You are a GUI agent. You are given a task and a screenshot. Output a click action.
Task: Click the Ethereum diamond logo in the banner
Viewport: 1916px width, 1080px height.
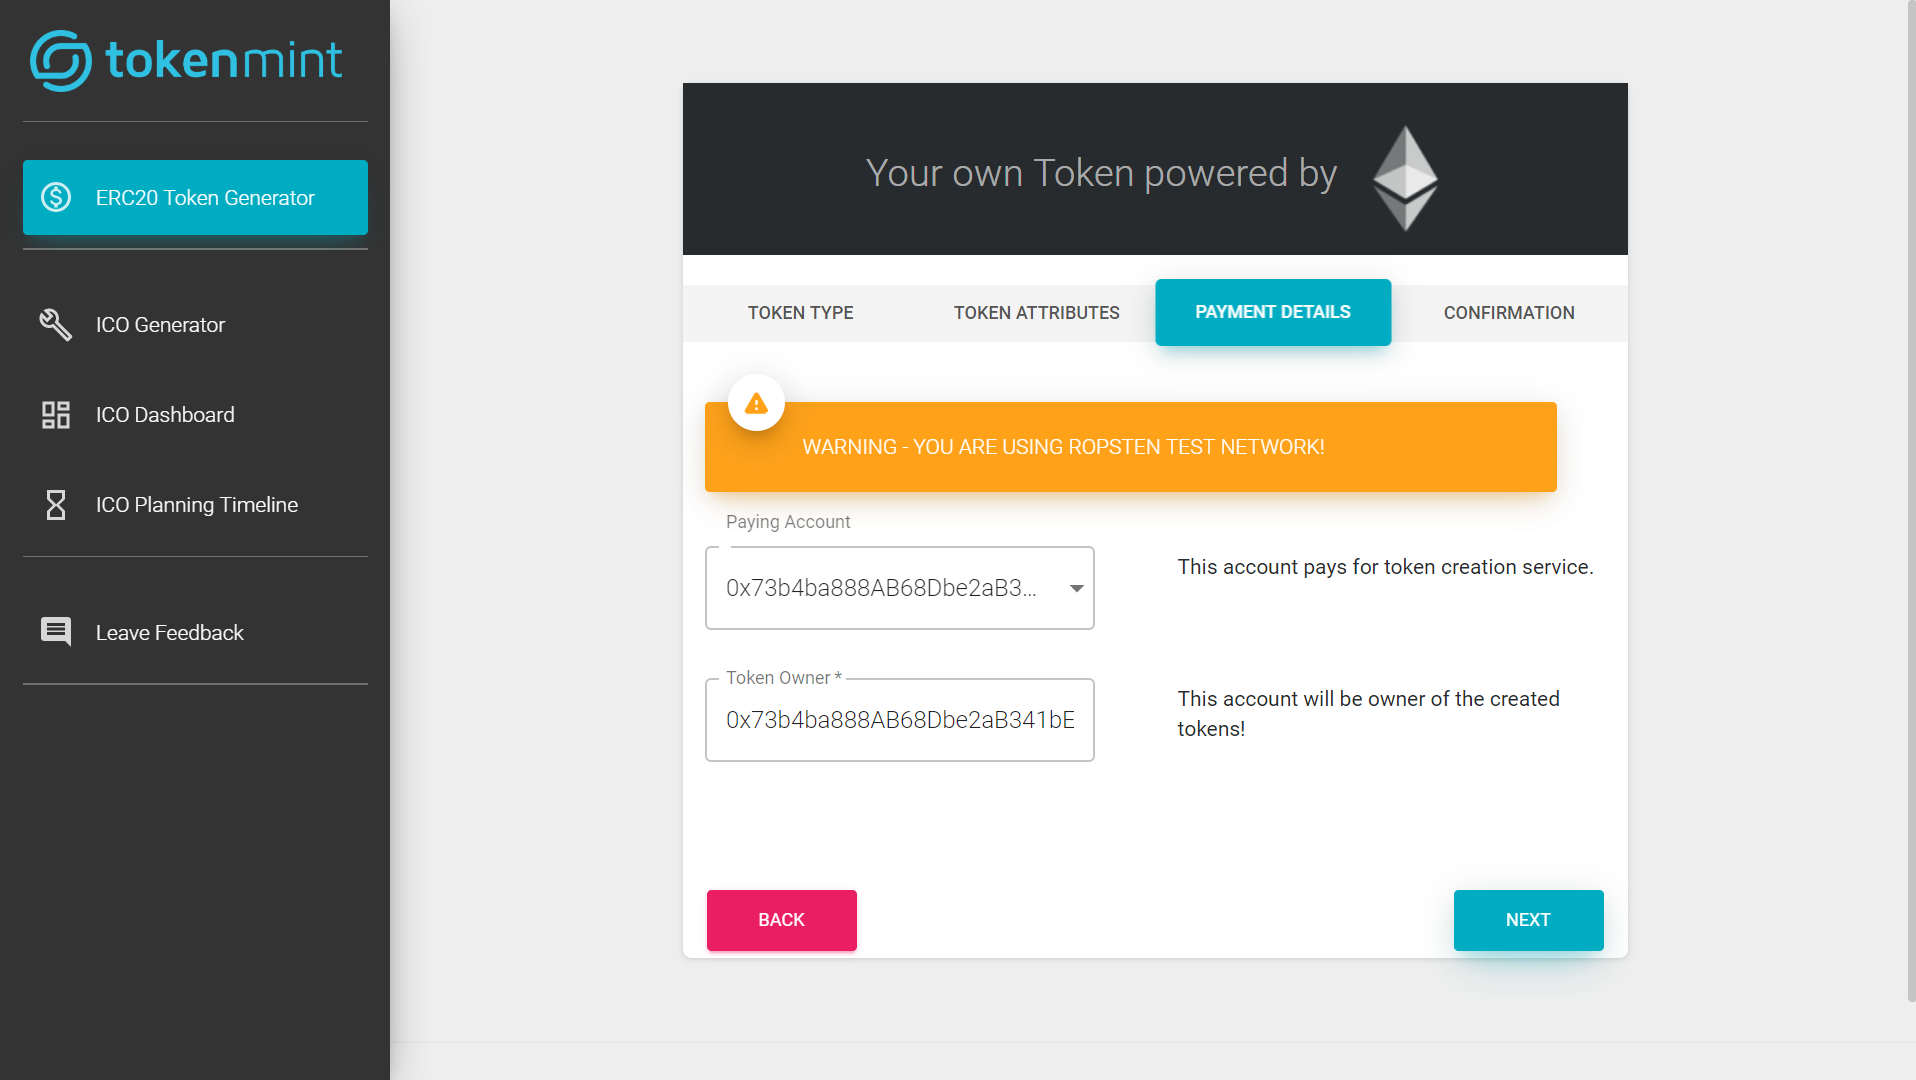(x=1405, y=176)
